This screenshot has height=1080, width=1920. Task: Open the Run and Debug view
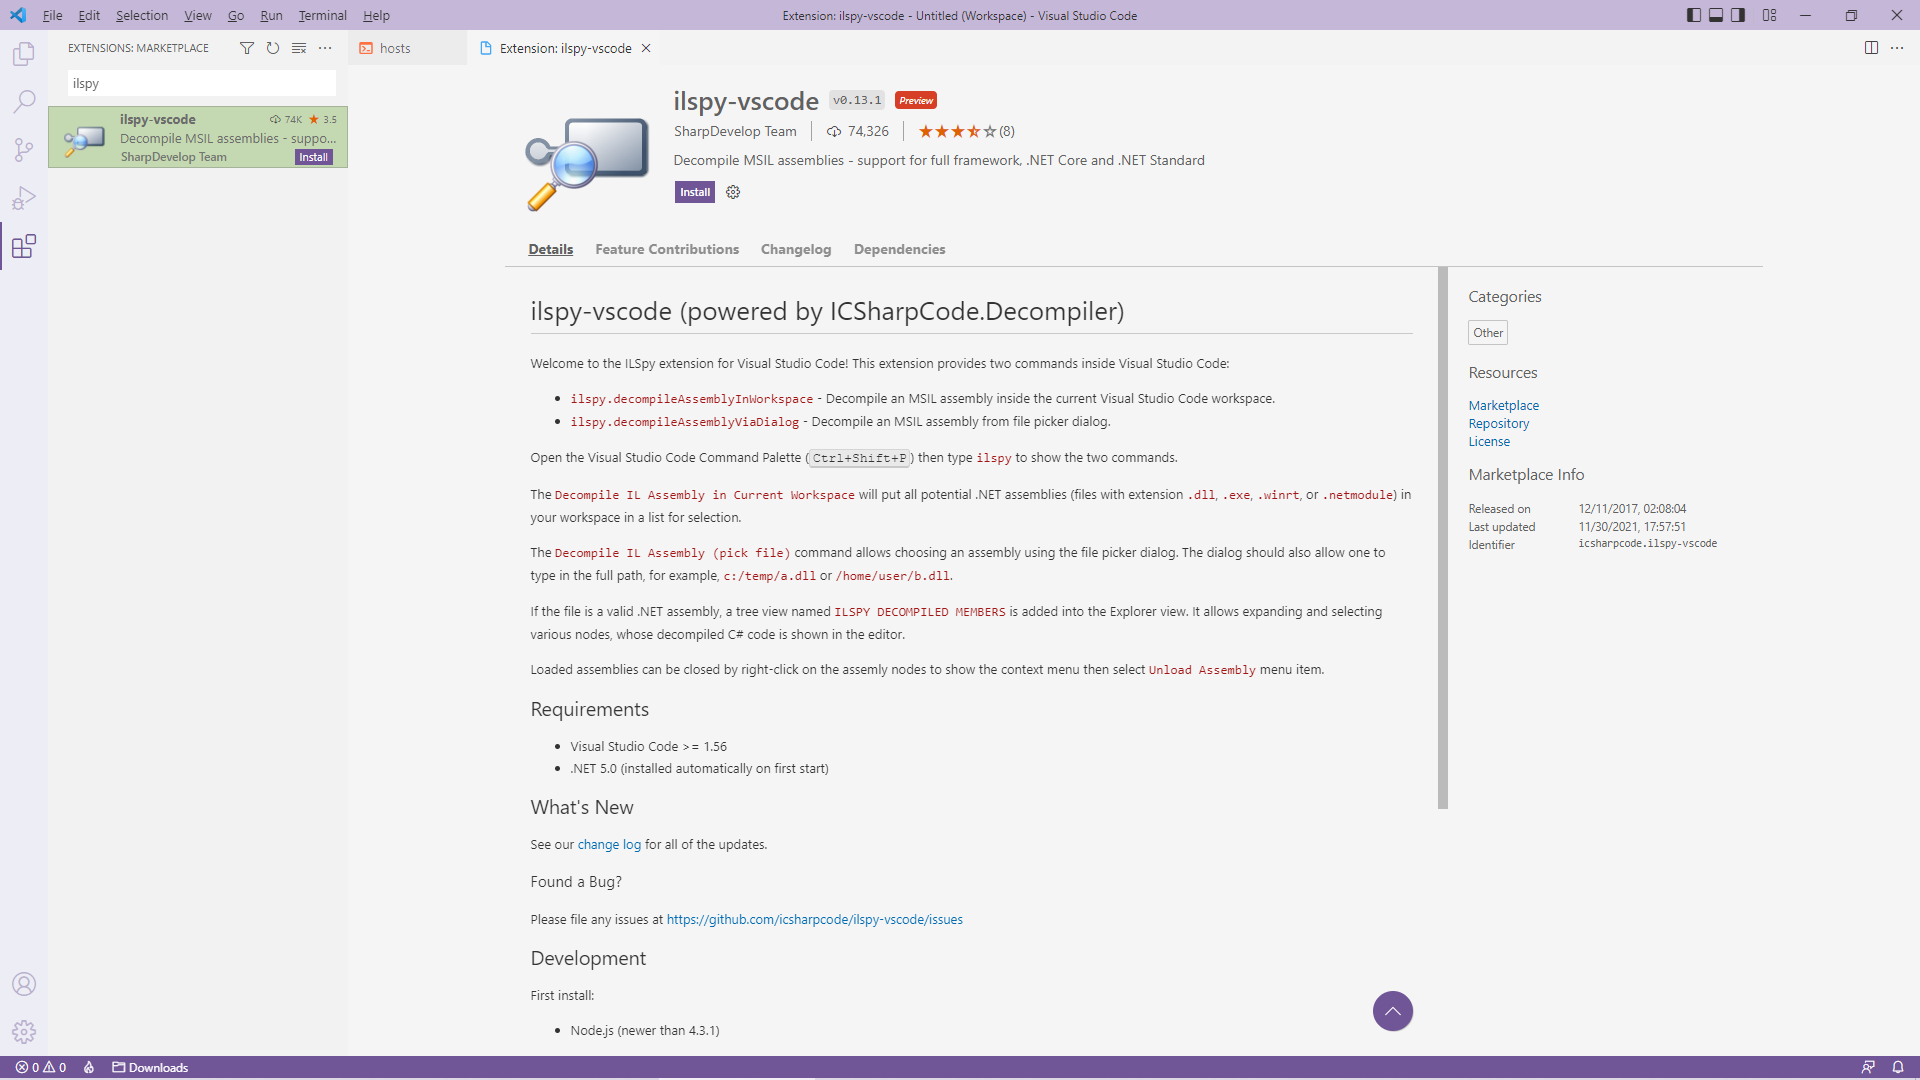[24, 198]
